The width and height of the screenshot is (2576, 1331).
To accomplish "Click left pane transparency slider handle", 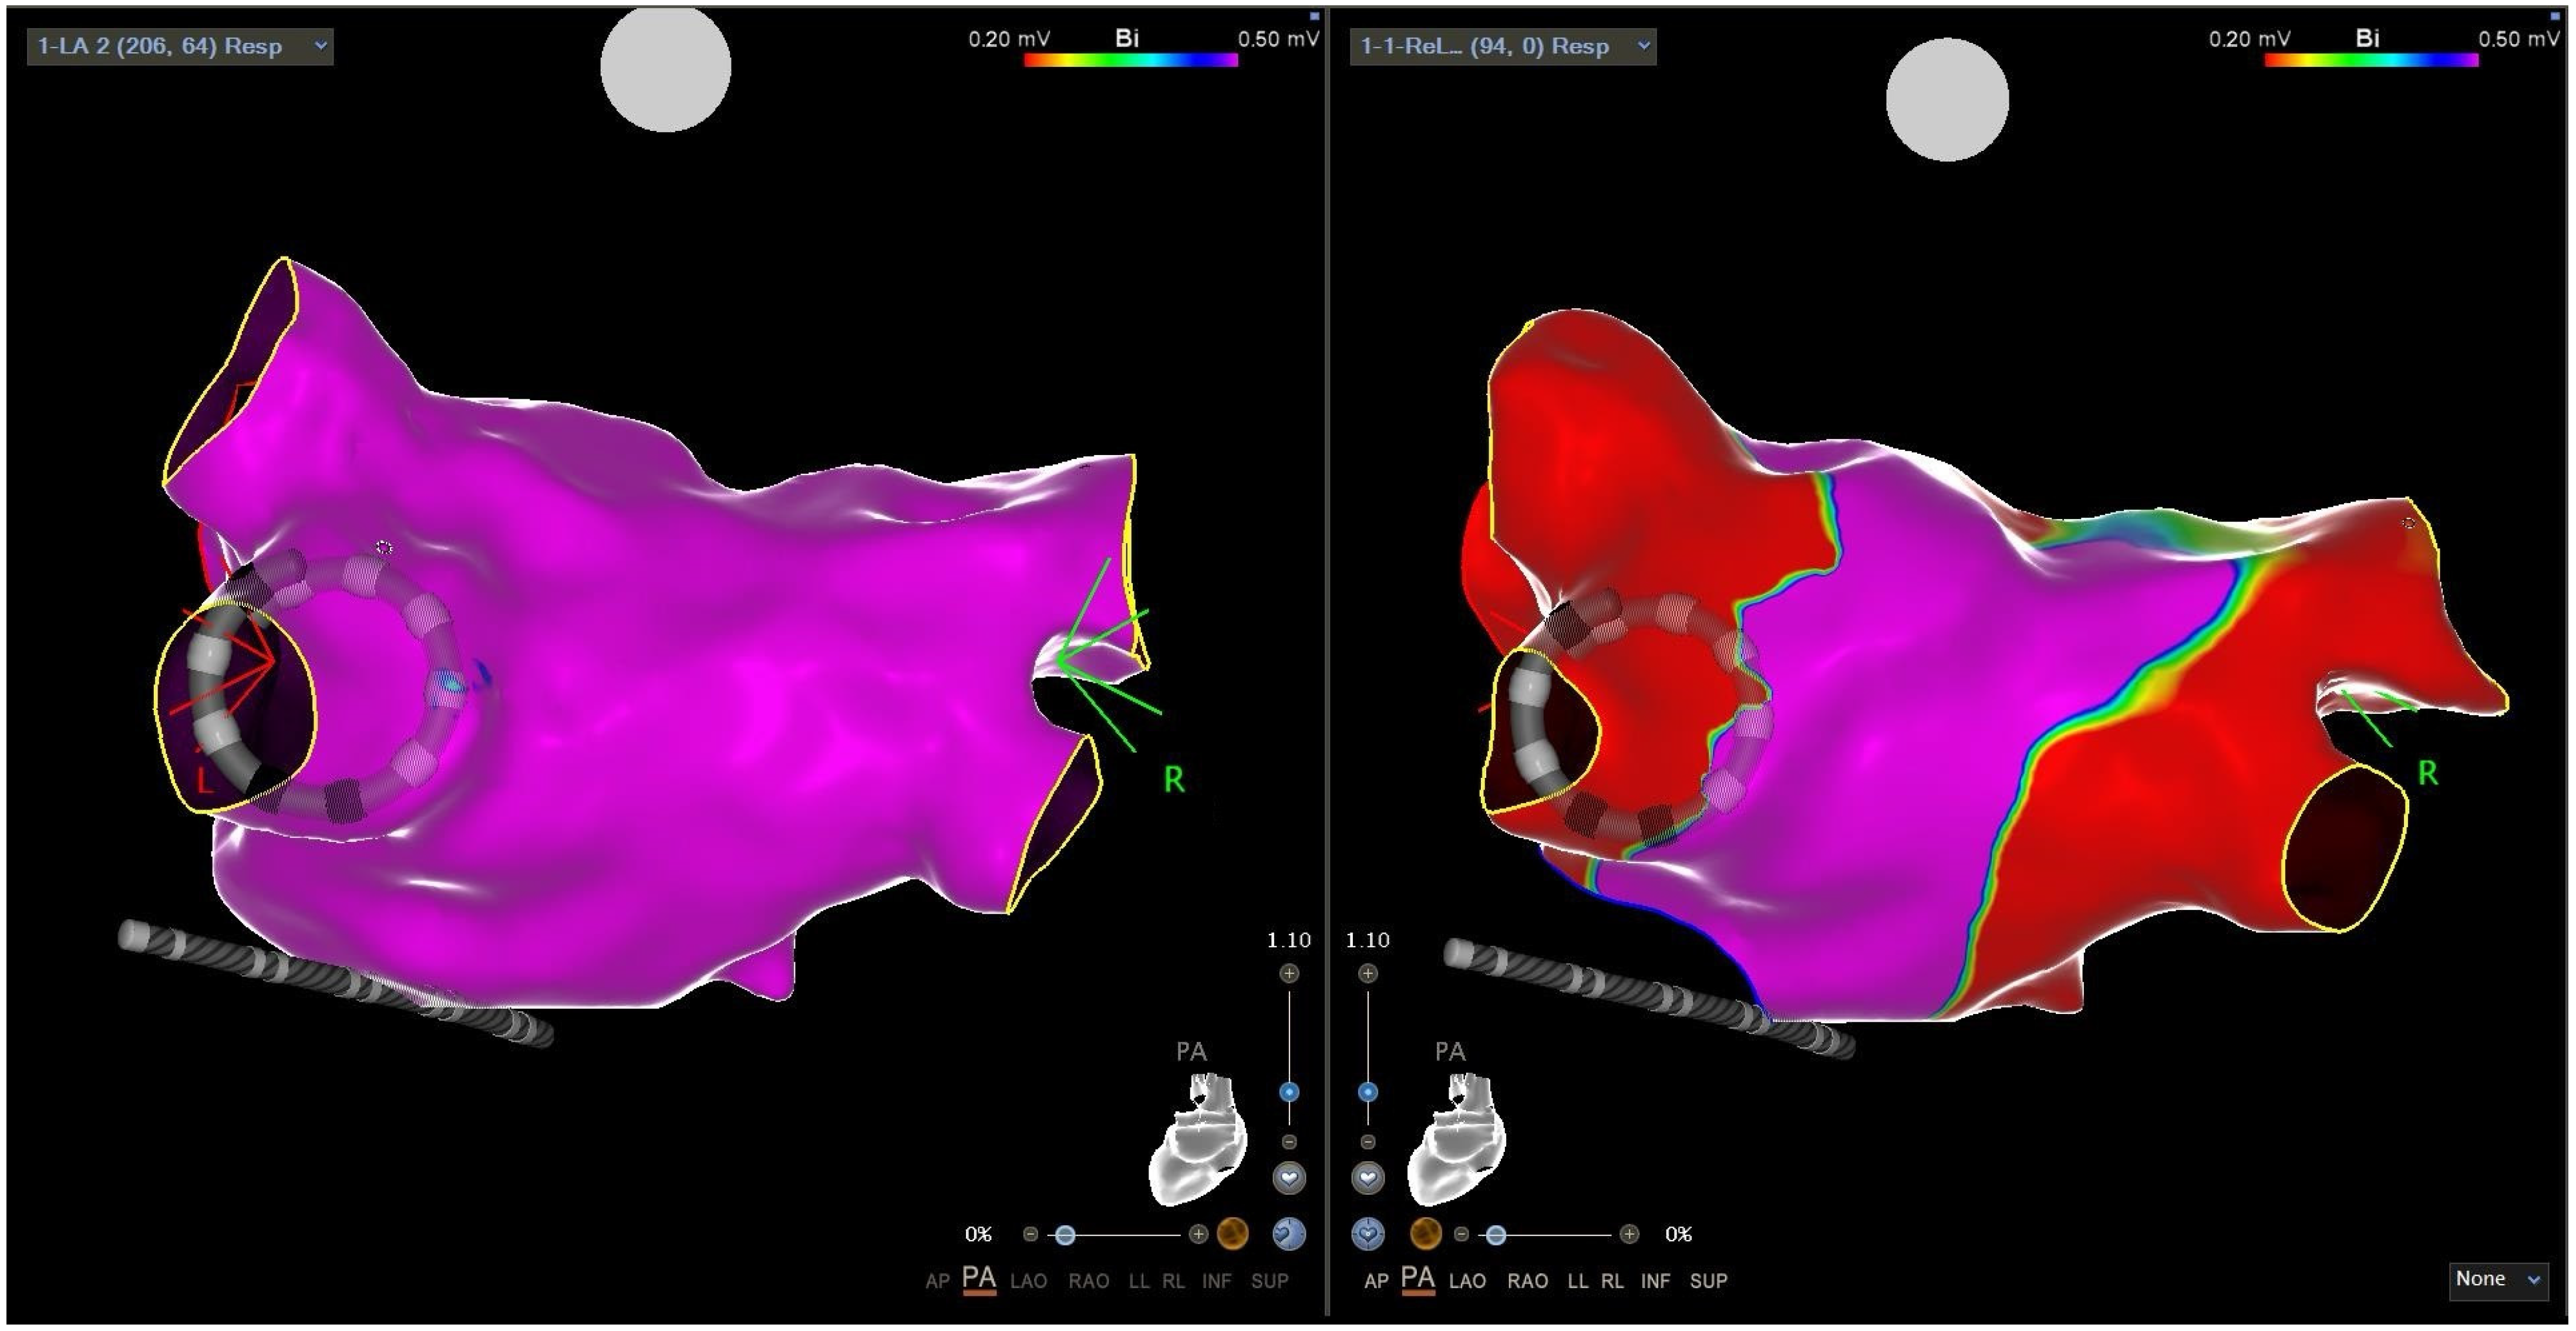I will pyautogui.click(x=1065, y=1235).
